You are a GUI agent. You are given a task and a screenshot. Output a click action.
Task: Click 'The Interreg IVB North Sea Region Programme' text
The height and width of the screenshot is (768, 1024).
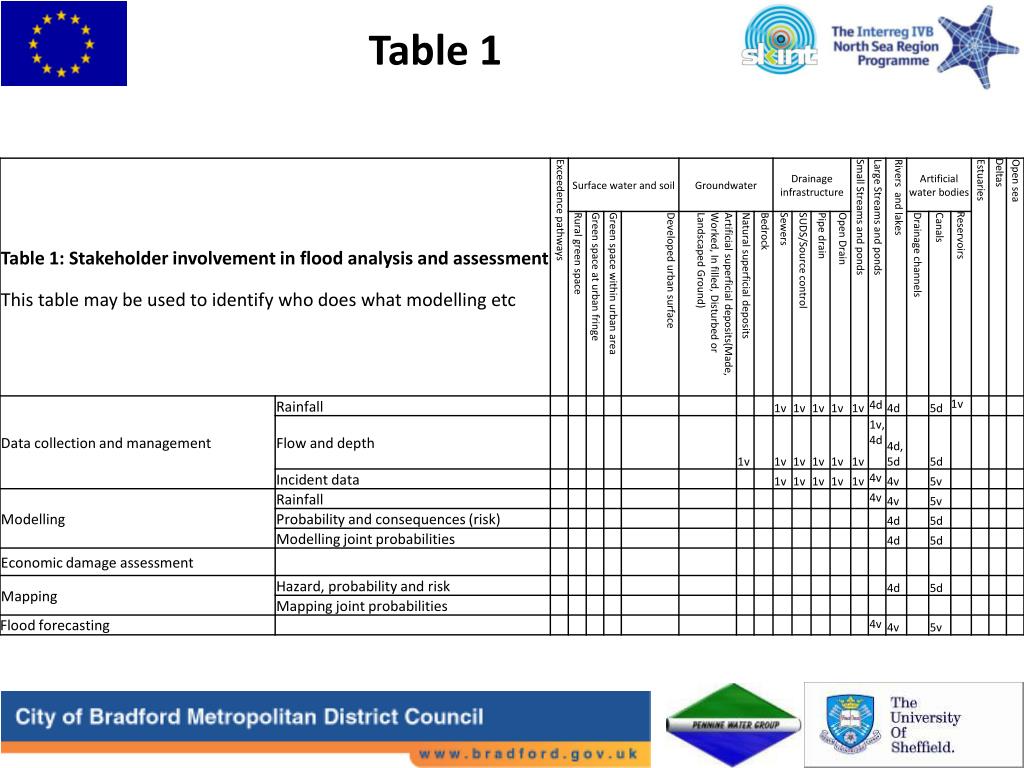coord(885,46)
